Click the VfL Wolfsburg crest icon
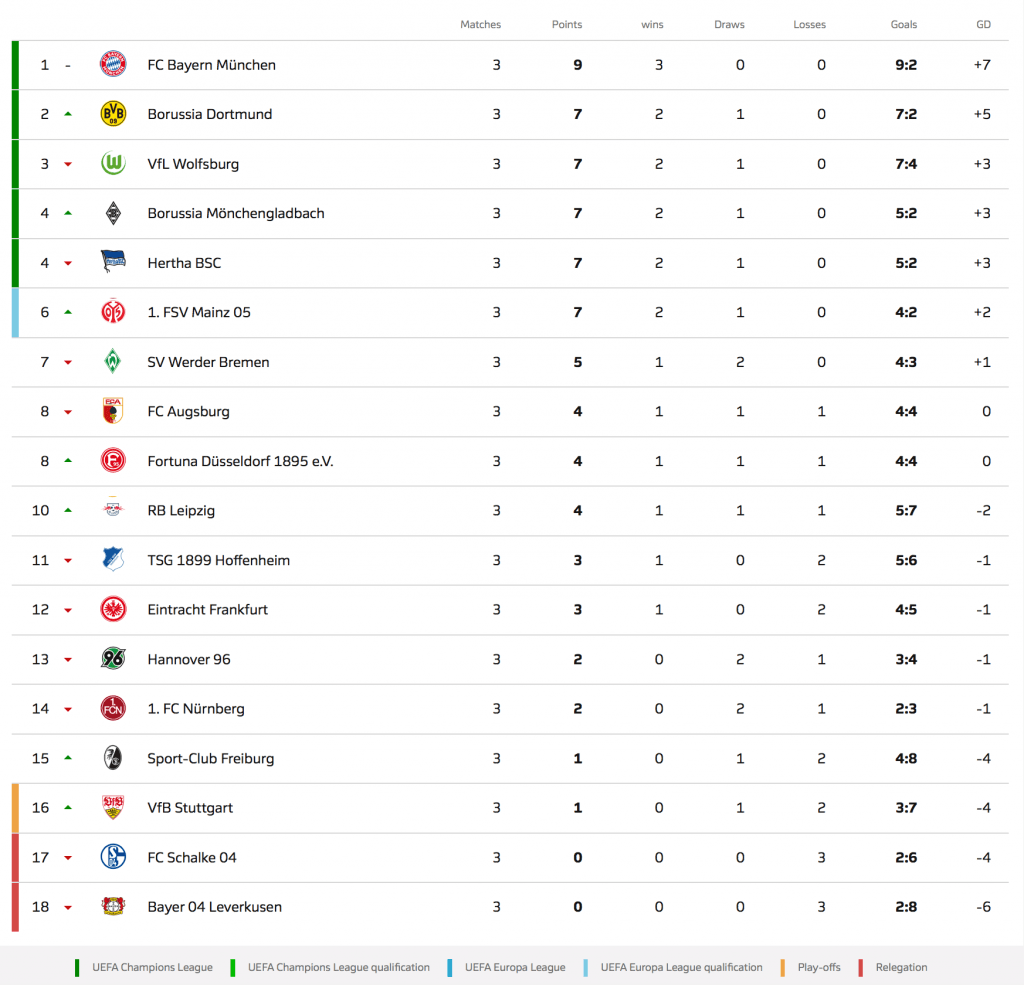This screenshot has width=1024, height=985. [x=113, y=164]
